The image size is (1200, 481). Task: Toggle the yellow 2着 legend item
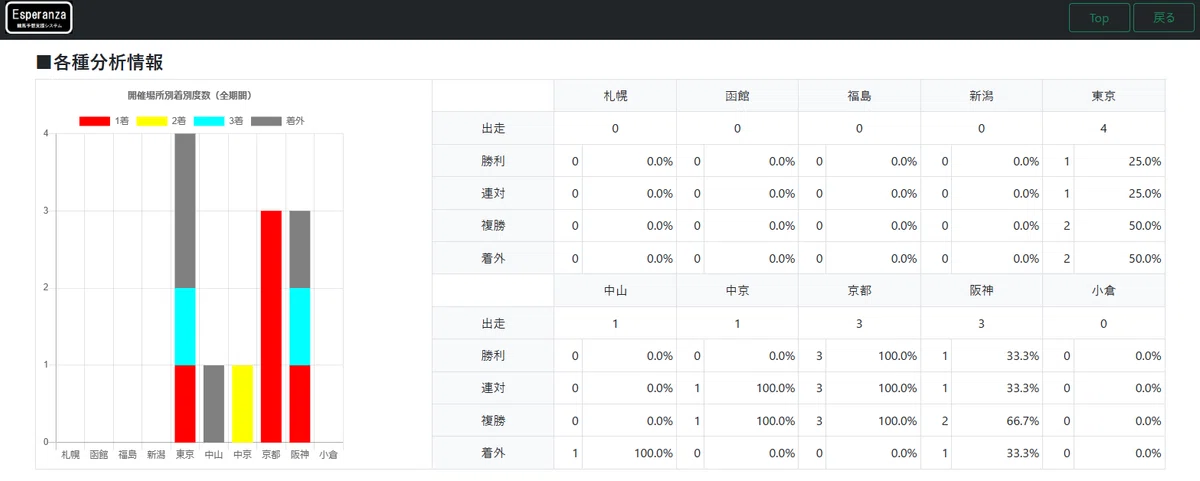click(161, 120)
